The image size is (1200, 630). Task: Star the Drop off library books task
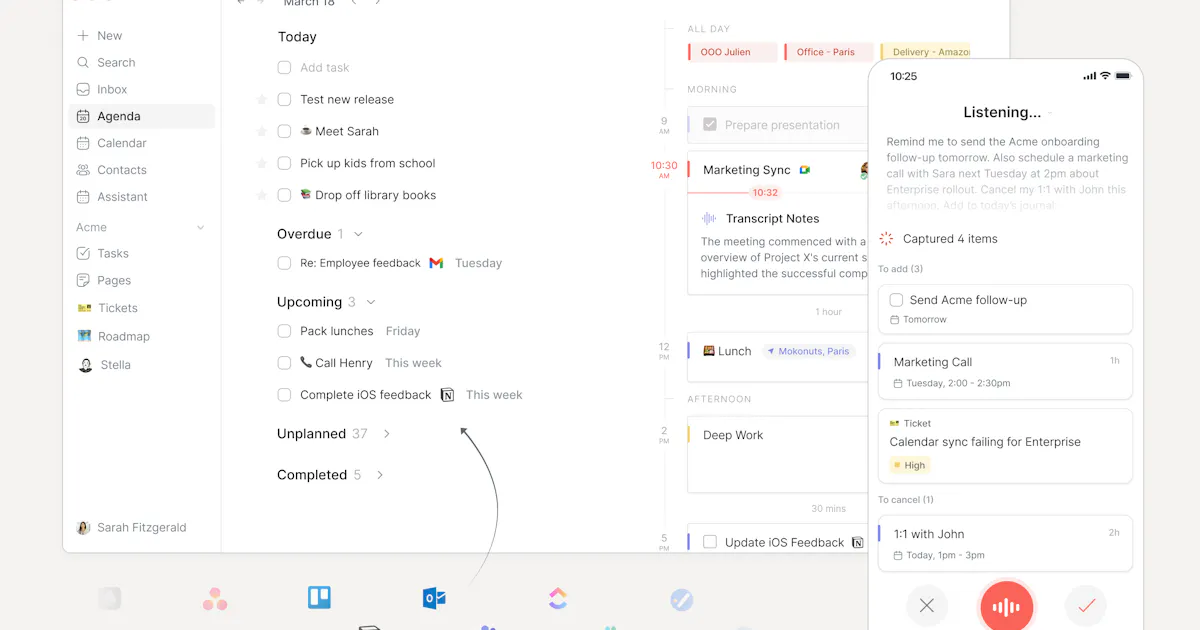tap(262, 195)
